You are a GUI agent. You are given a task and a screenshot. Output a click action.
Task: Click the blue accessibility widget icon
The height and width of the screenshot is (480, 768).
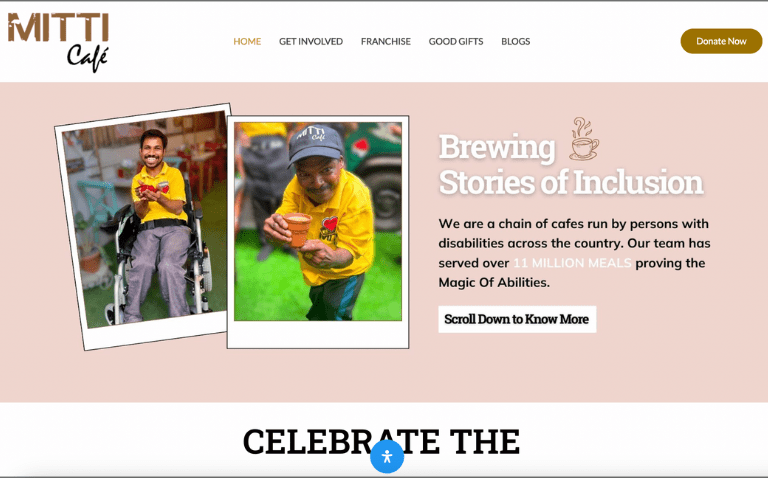click(x=387, y=456)
